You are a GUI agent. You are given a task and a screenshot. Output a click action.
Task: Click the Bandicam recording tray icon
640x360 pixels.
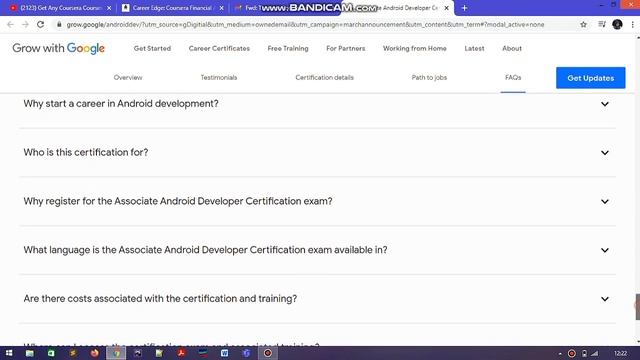pos(571,353)
